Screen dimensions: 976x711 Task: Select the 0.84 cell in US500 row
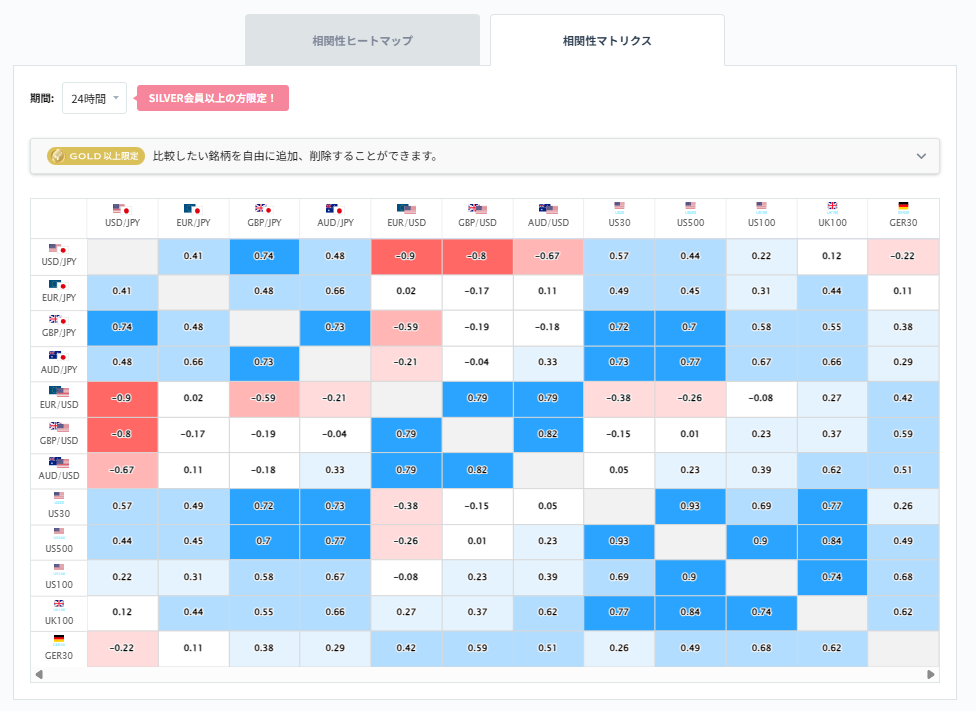832,541
